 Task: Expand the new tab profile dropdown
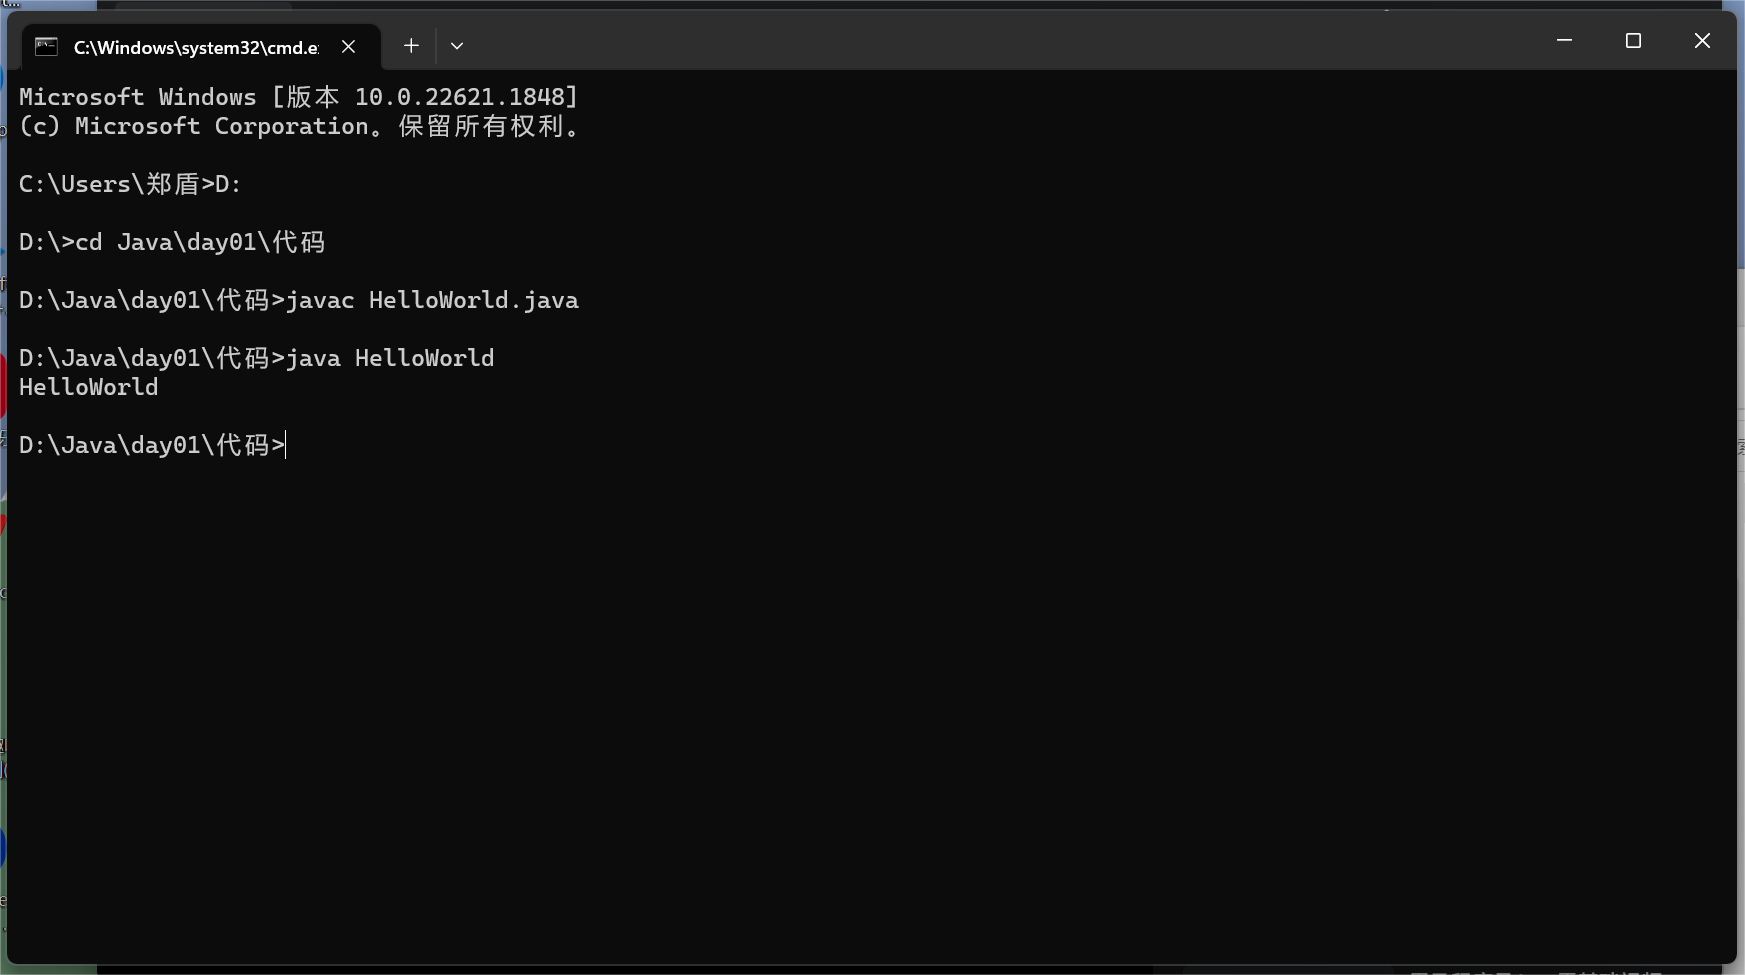(x=457, y=46)
